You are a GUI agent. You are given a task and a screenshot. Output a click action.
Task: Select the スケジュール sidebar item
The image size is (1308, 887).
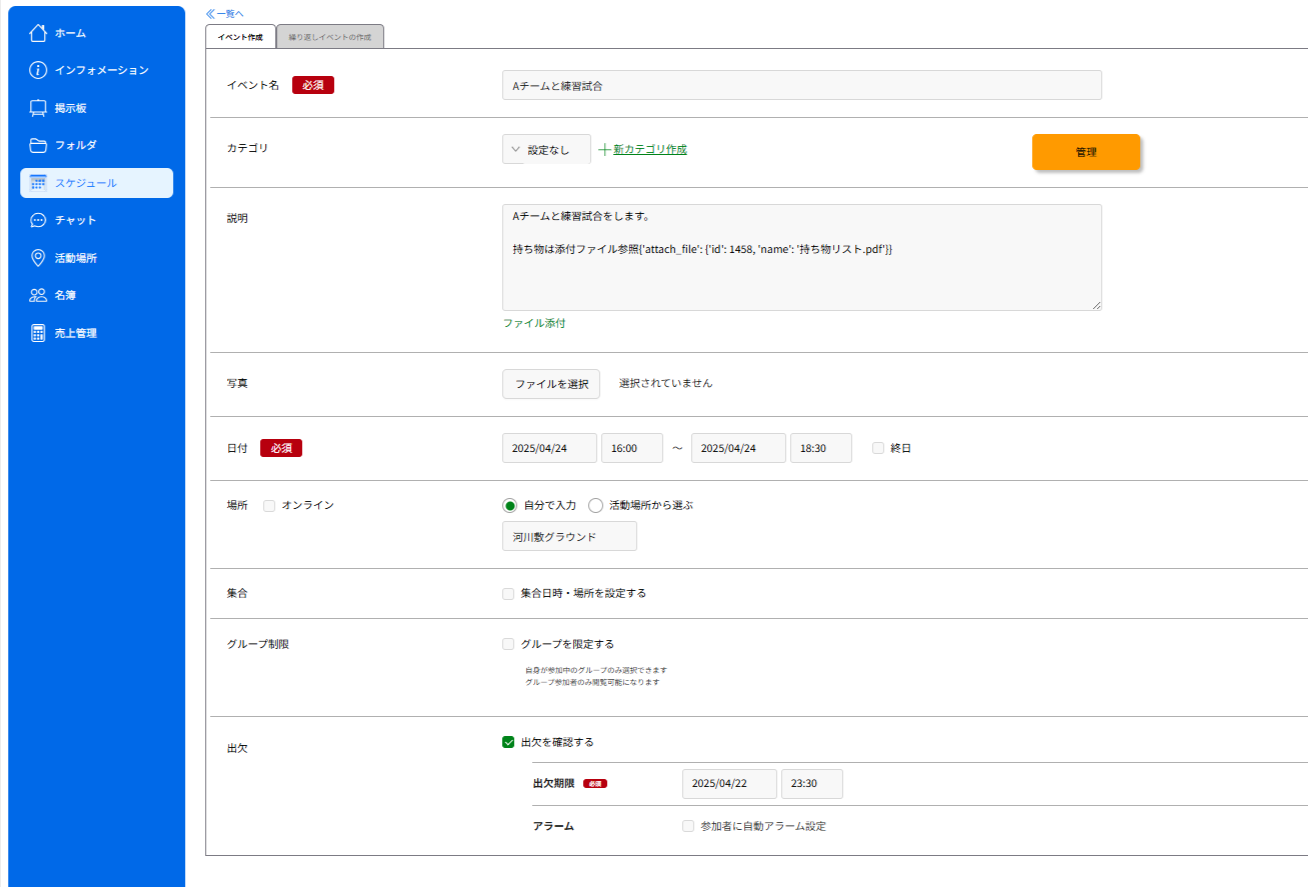point(96,183)
